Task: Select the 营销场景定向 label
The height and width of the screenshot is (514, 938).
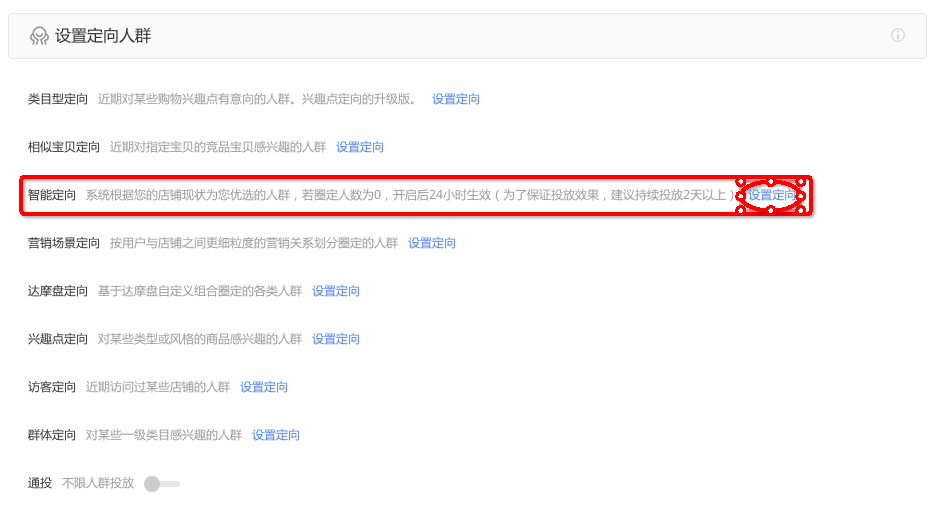Action: click(64, 243)
